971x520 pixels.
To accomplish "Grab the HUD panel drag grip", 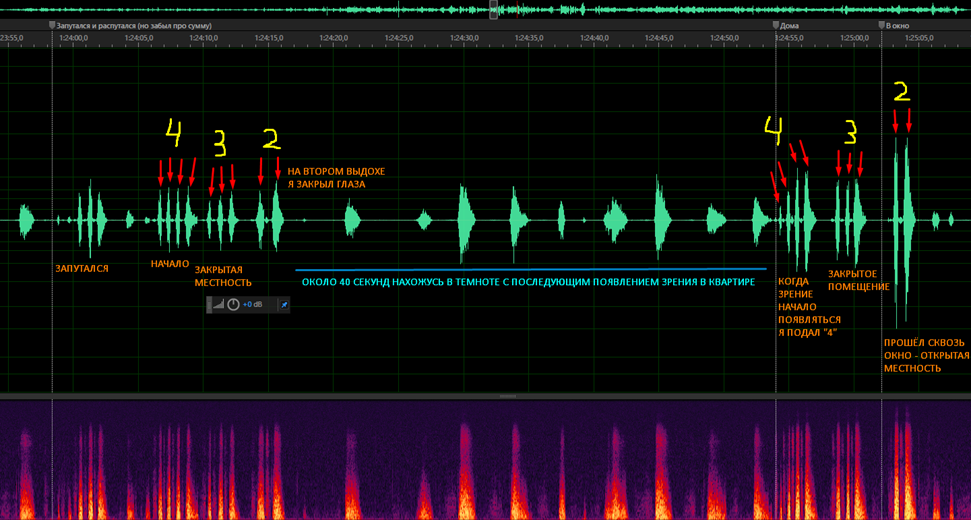I will point(209,305).
